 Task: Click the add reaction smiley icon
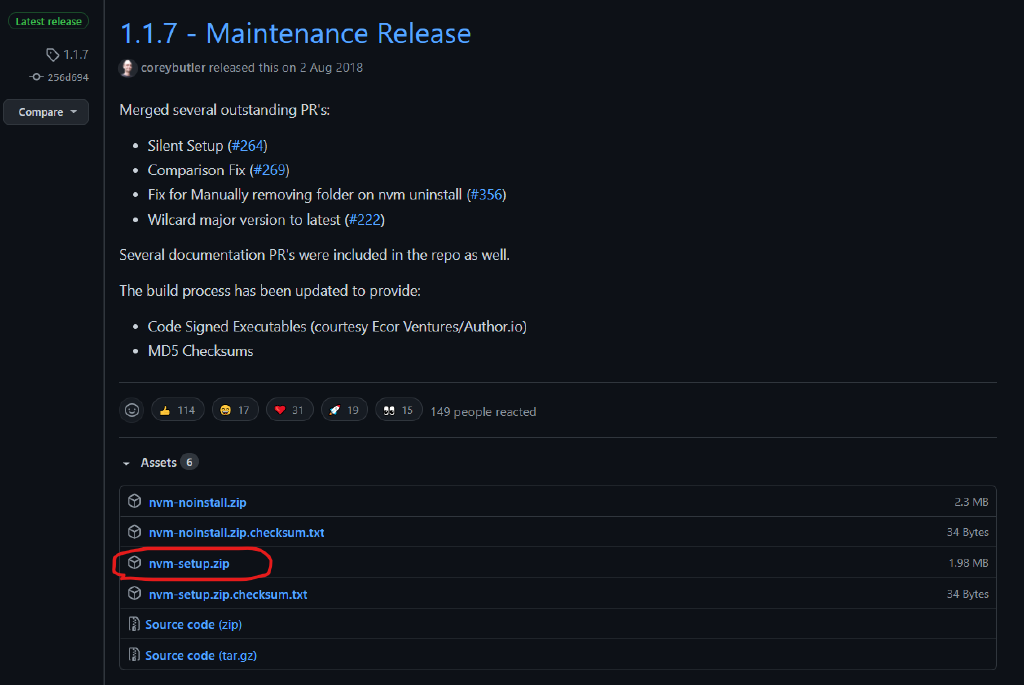tap(131, 410)
